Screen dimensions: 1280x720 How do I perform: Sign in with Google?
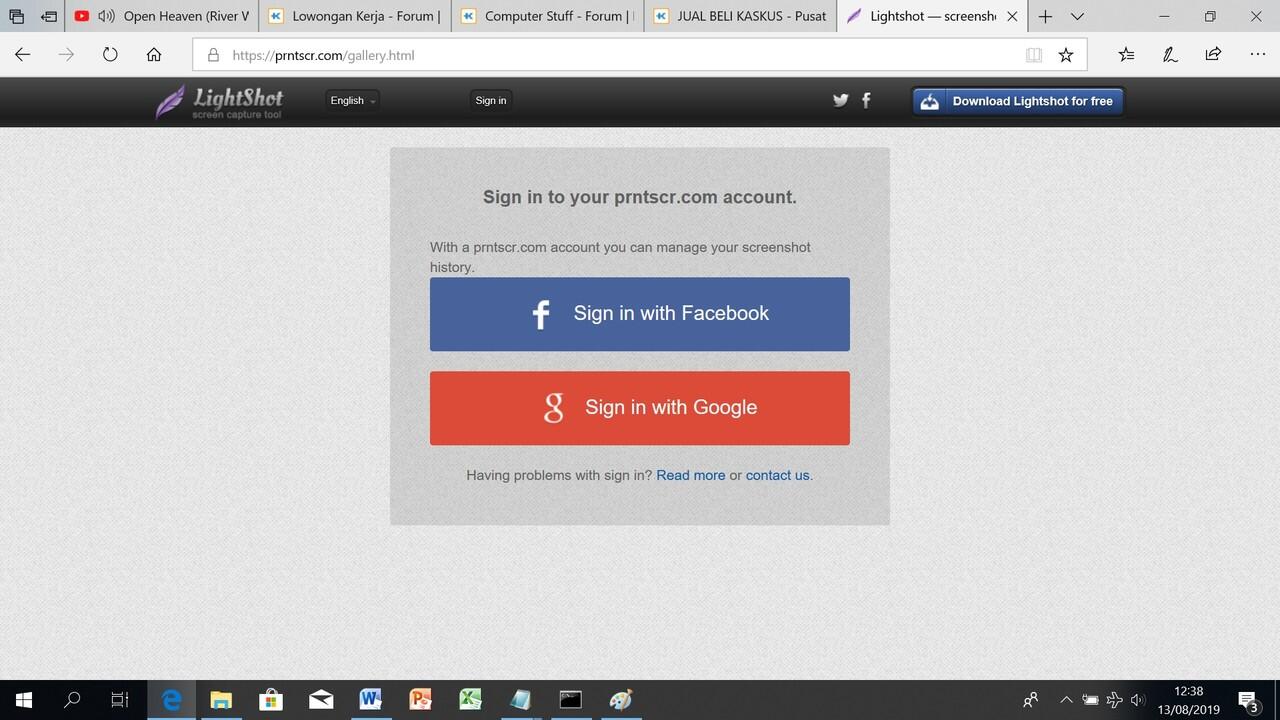coord(640,408)
